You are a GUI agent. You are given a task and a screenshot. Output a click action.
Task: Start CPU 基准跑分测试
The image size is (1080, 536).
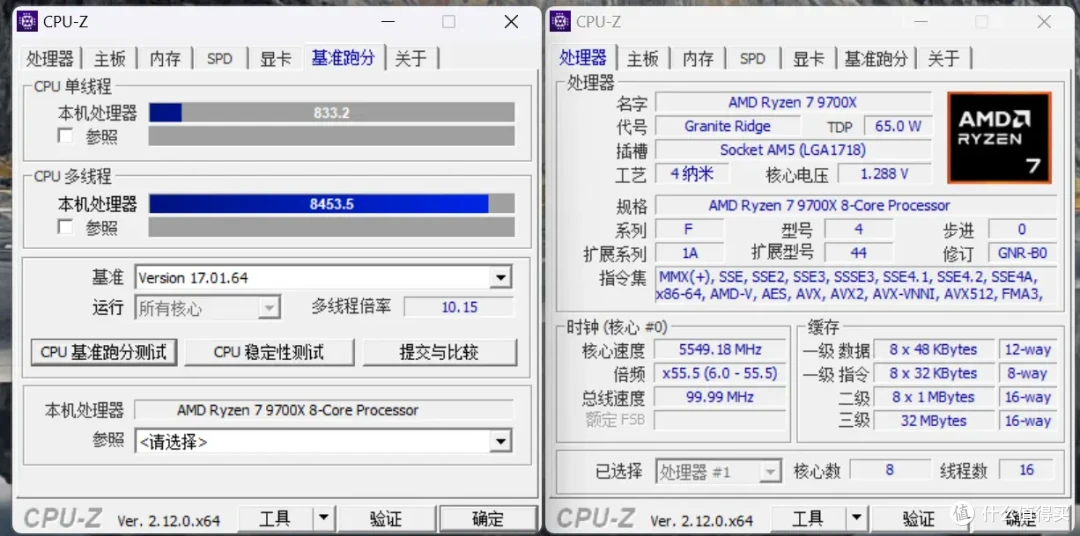pos(103,352)
